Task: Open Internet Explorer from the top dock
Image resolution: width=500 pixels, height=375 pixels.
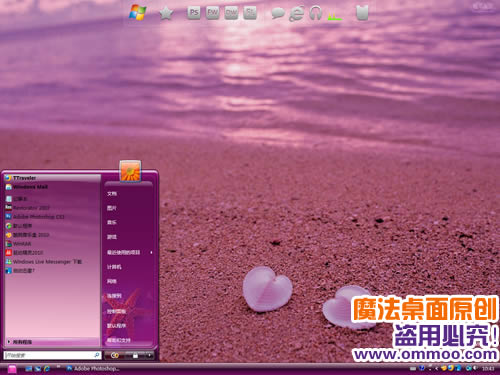Action: point(296,13)
